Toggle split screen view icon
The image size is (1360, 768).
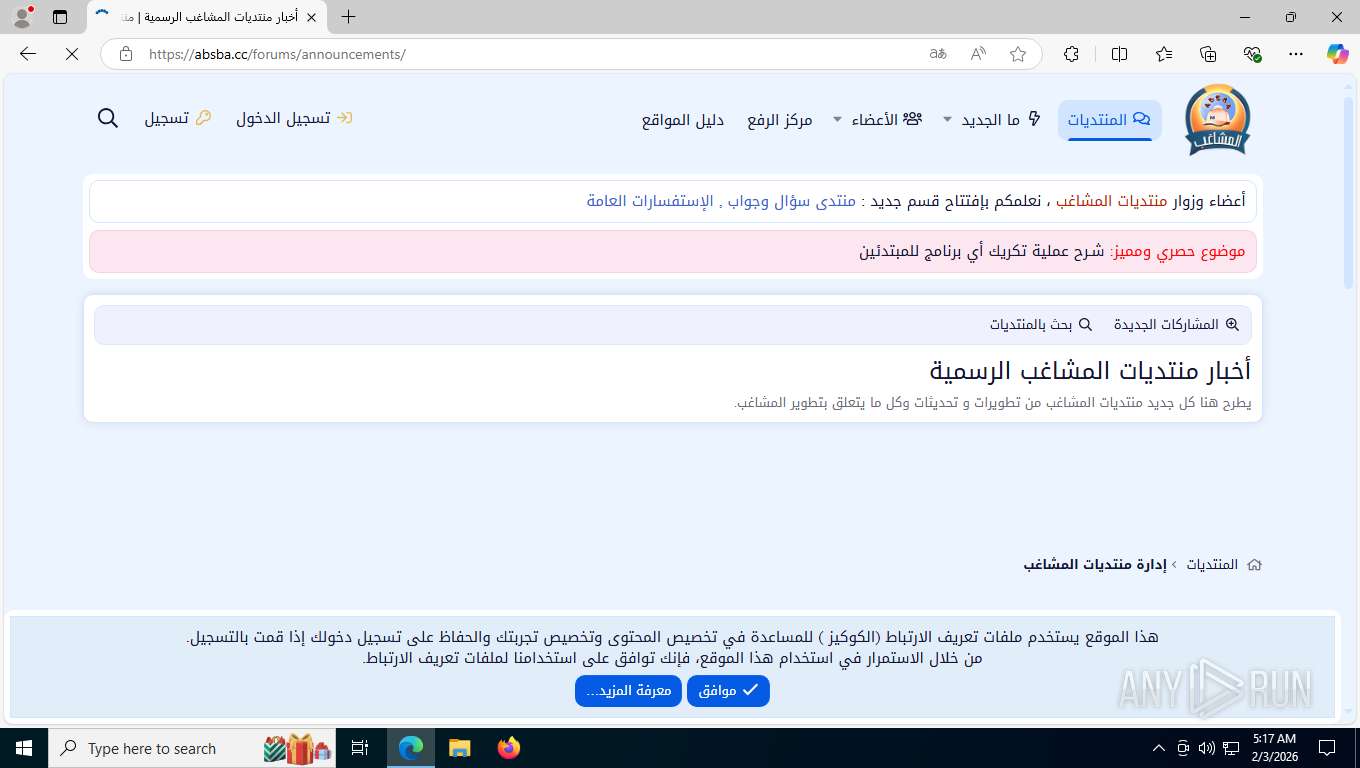[1119, 54]
